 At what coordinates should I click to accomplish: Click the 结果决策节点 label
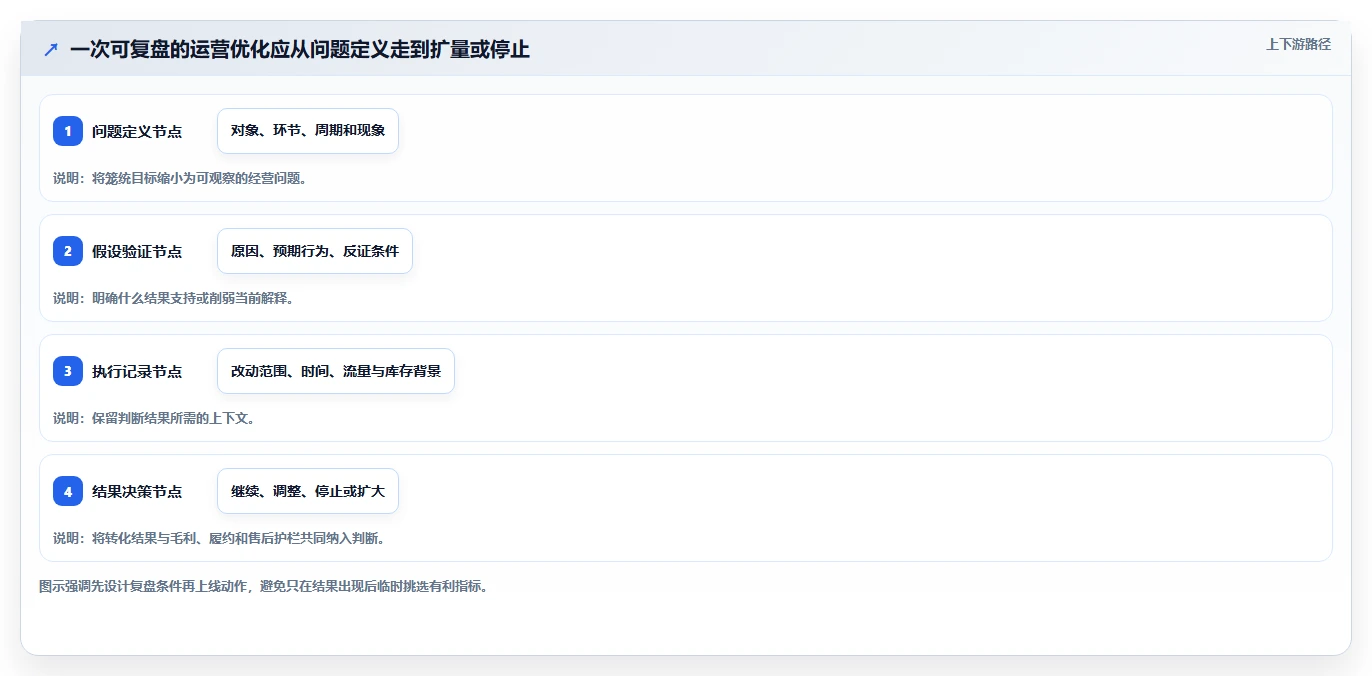137,491
